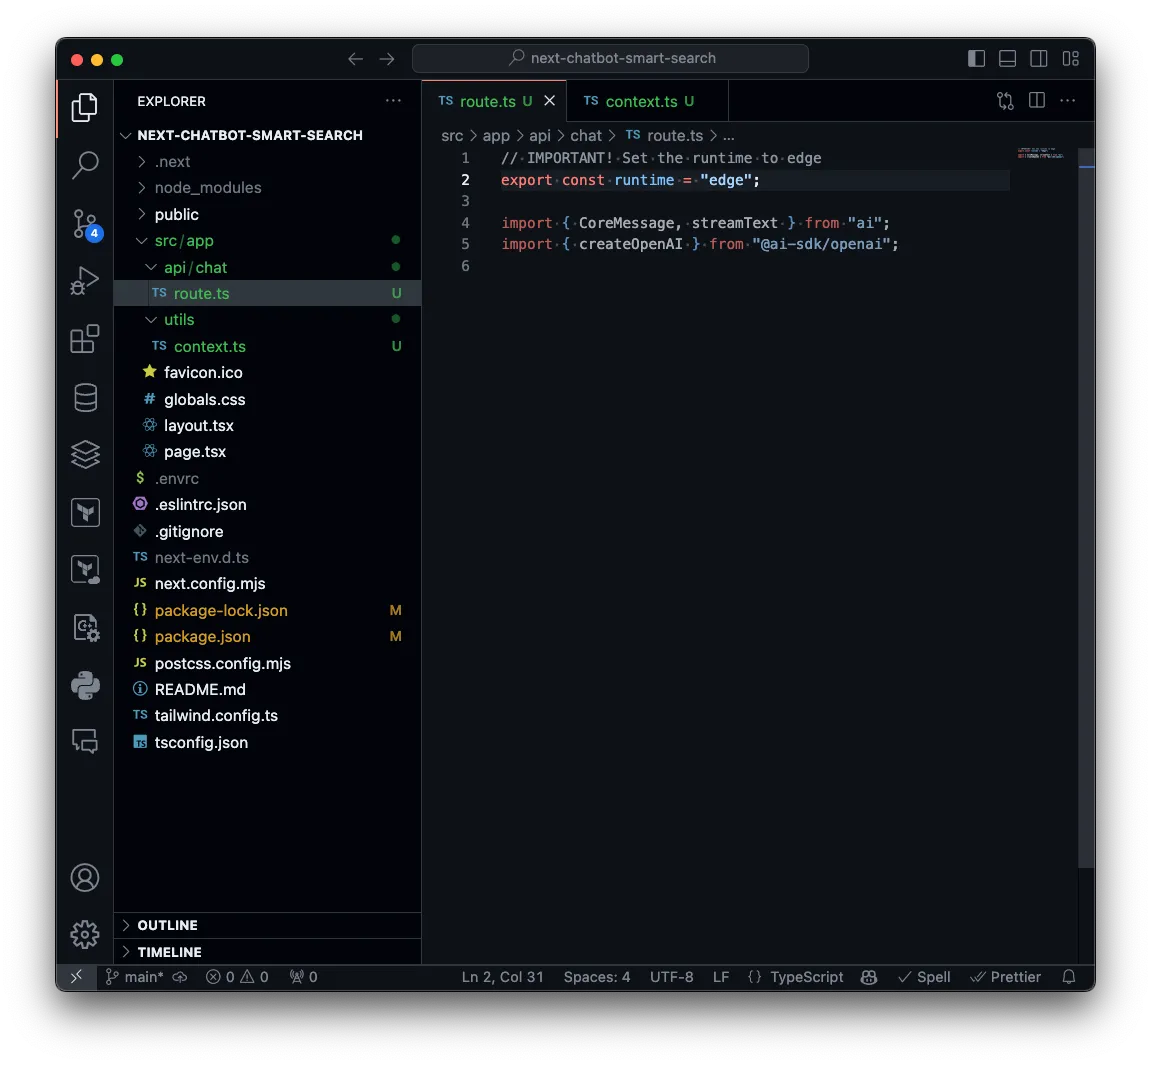
Task: Change end of line via LF
Action: click(721, 977)
